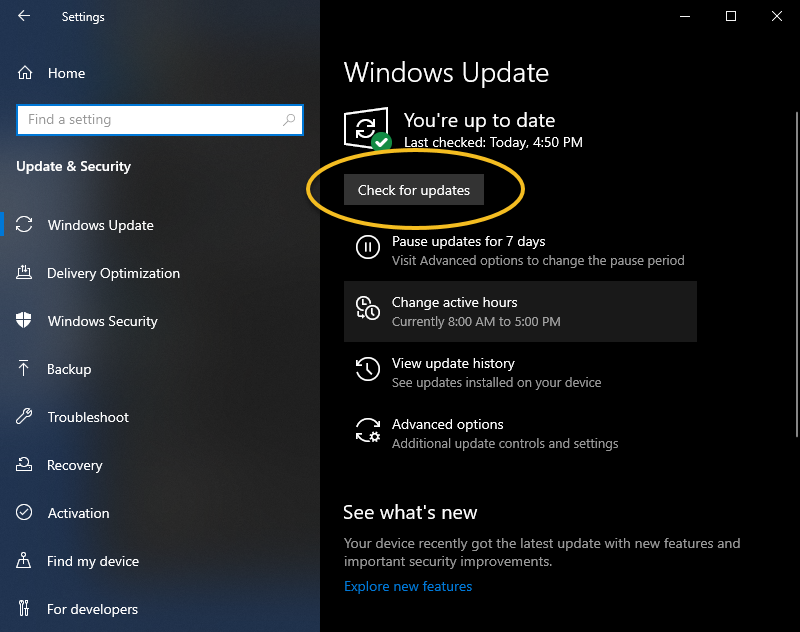Click the Advanced options gear-sync icon
800x632 pixels.
[368, 430]
